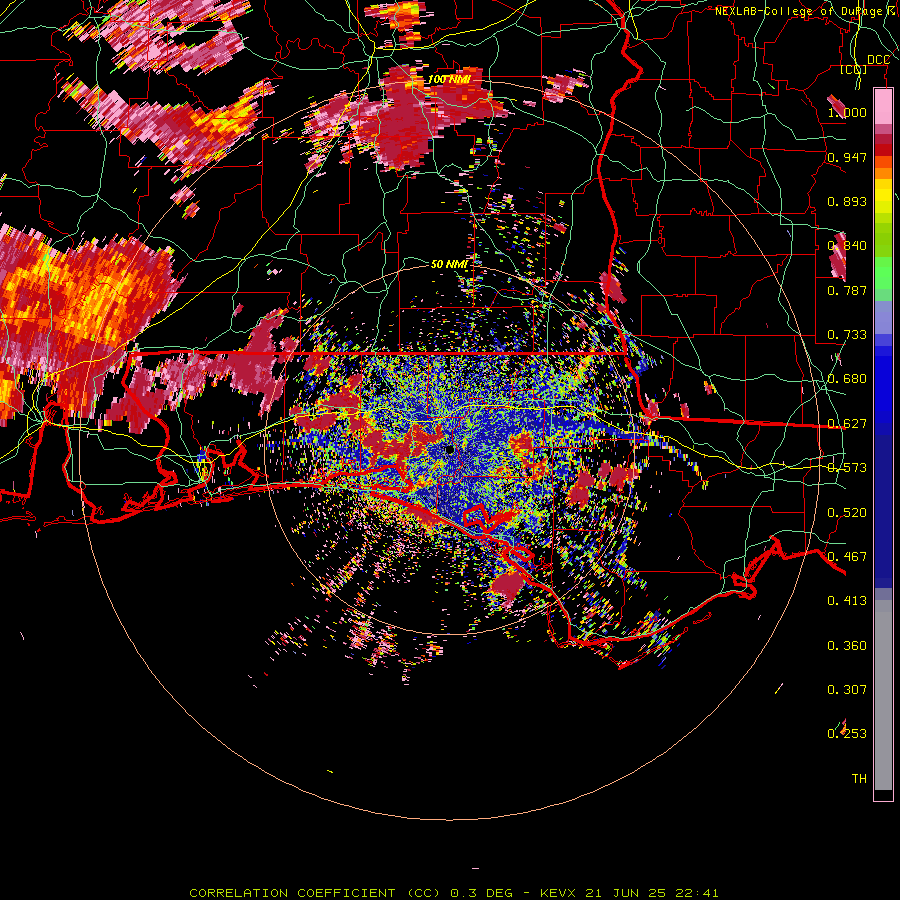The image size is (900, 900).
Task: Select the 0.573 color scale value
Action: point(847,468)
